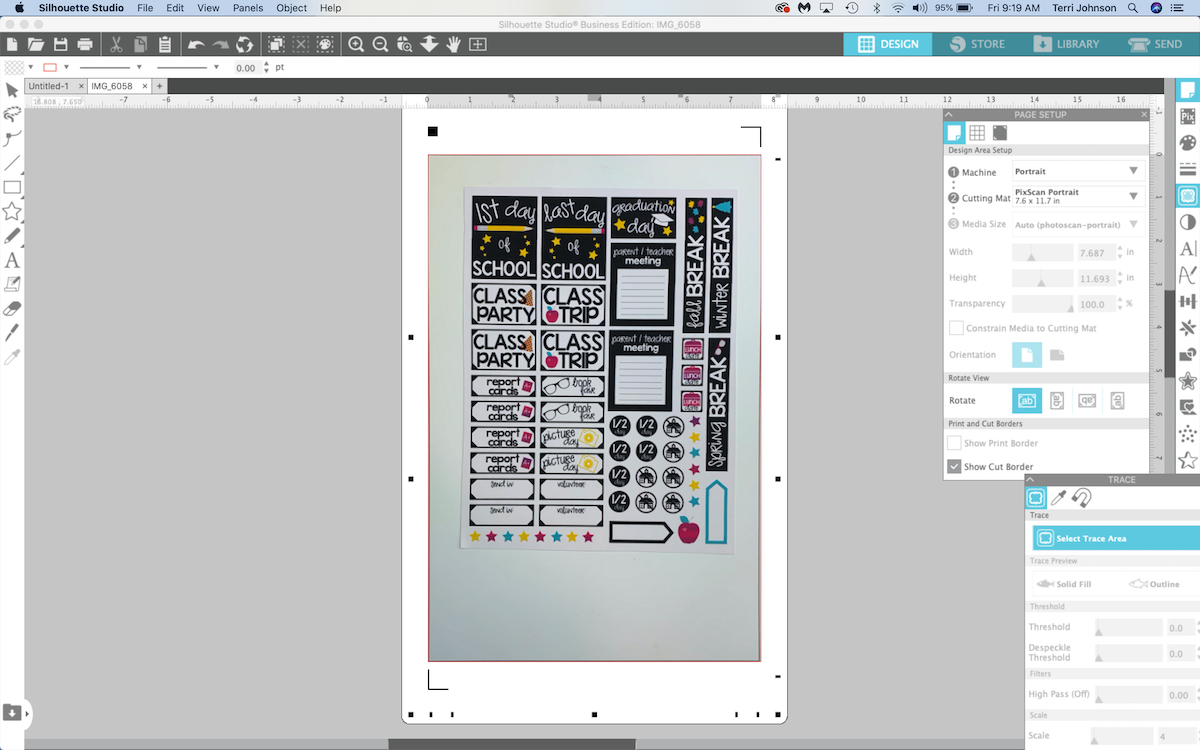Viewport: 1200px width, 750px height.
Task: Click the Zoom In magnifier icon
Action: point(356,44)
